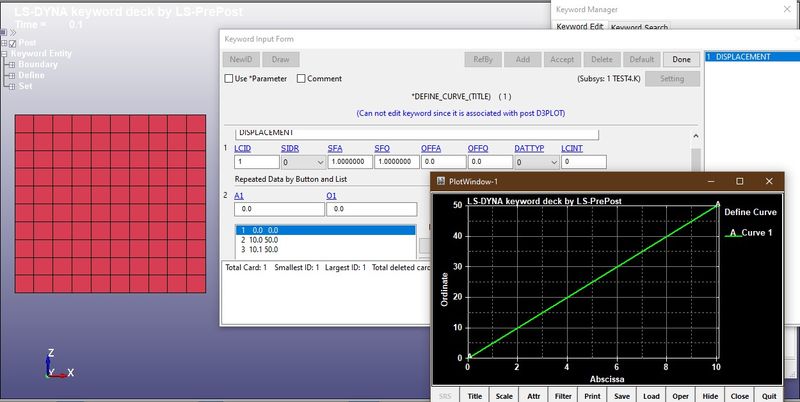This screenshot has width=800, height=402.
Task: Click the PlotWindow-1 title bar app icon
Action: pyautogui.click(x=440, y=181)
